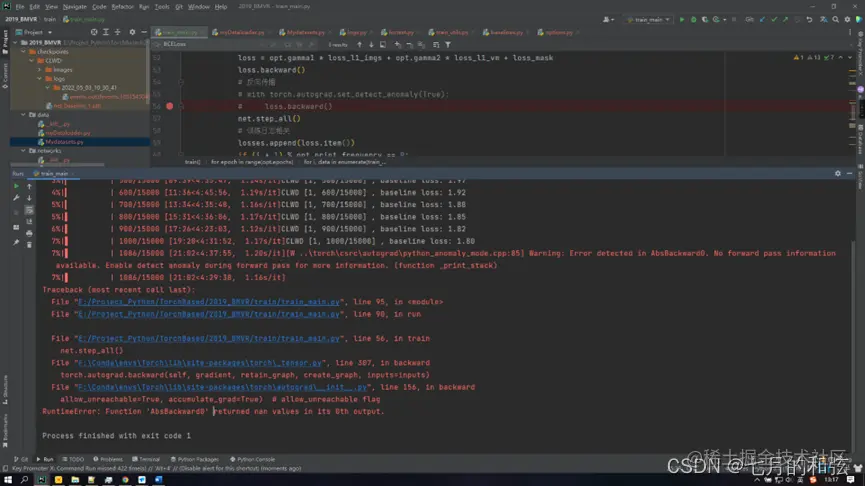Push commits with green arrow icon

click(x=786, y=19)
